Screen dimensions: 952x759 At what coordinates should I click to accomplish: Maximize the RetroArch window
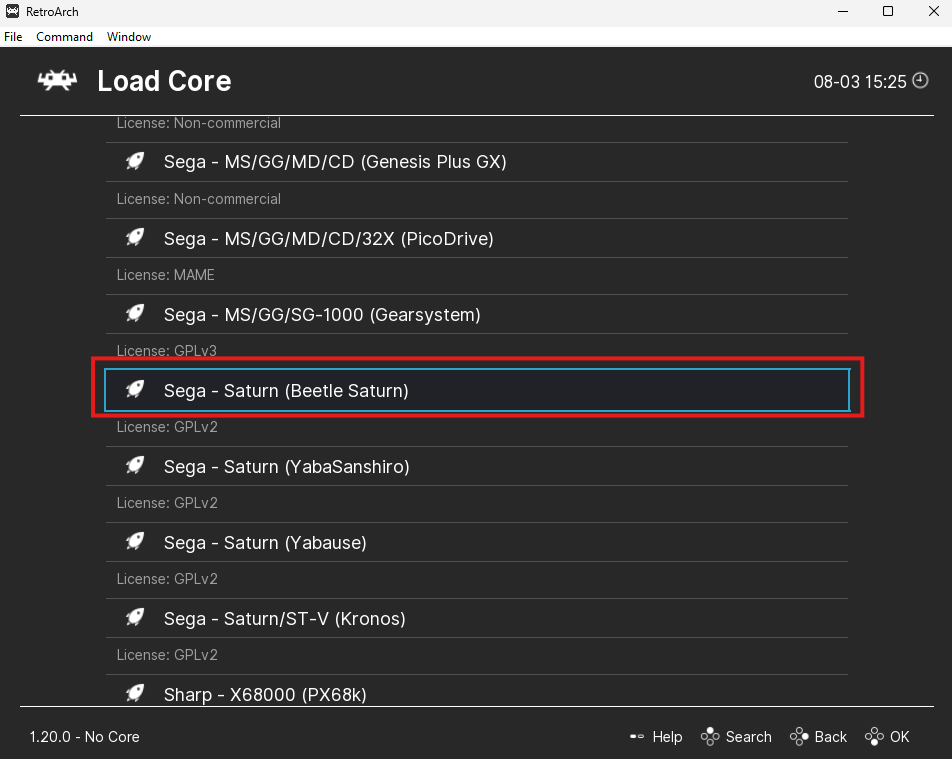[888, 12]
